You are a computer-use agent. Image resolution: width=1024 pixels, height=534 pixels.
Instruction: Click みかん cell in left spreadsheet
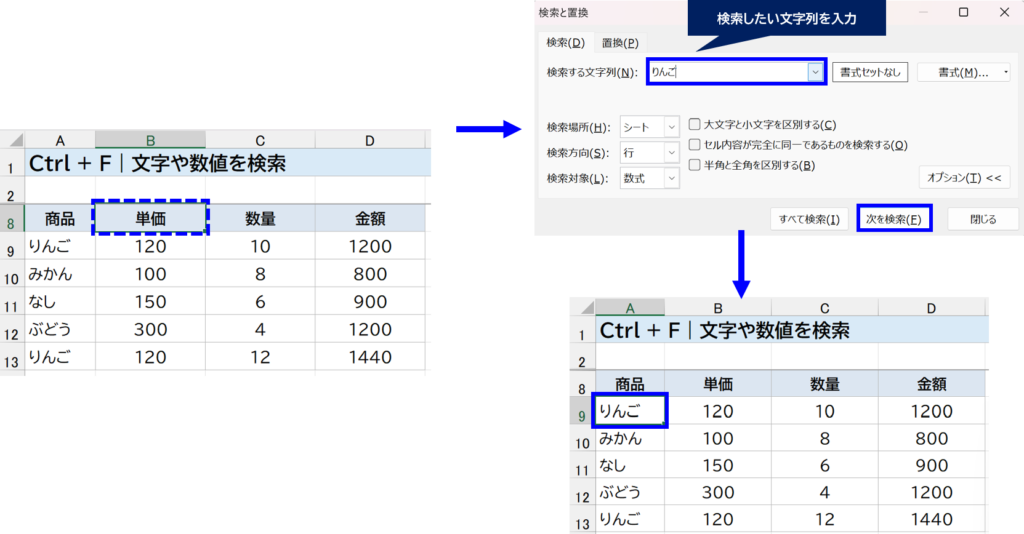pyautogui.click(x=60, y=274)
